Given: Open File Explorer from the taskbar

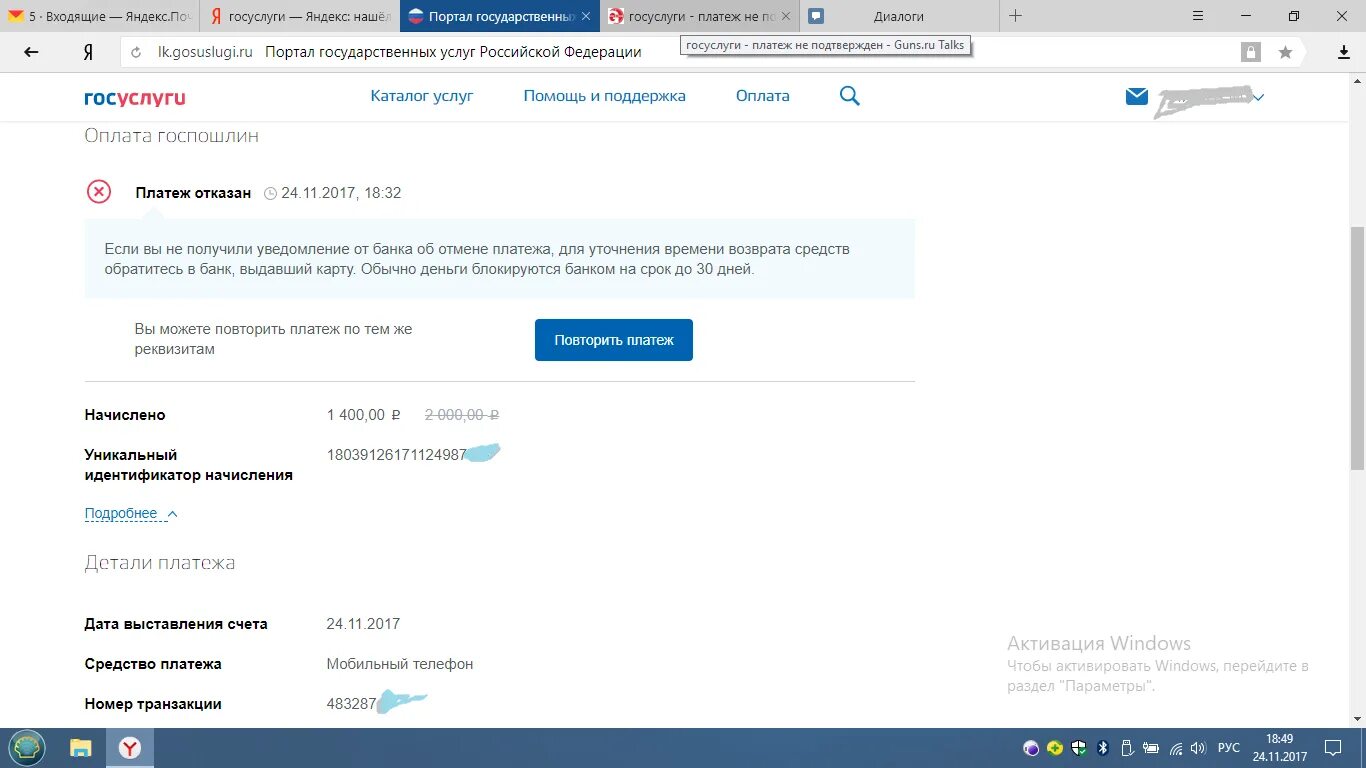Looking at the screenshot, I should [80, 748].
